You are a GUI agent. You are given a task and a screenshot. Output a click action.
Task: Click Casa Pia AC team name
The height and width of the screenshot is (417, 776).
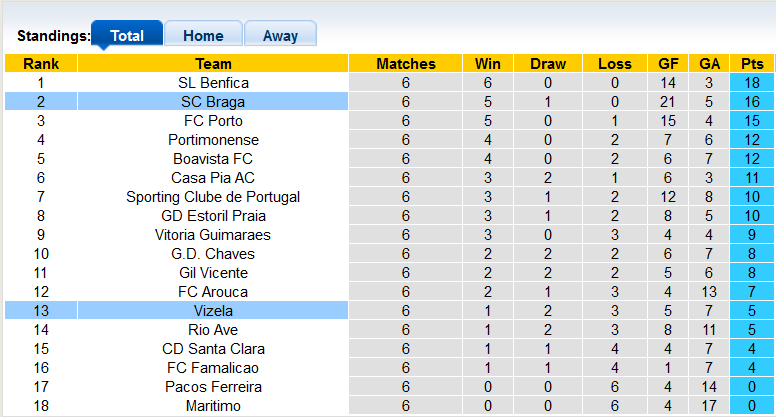click(x=213, y=178)
